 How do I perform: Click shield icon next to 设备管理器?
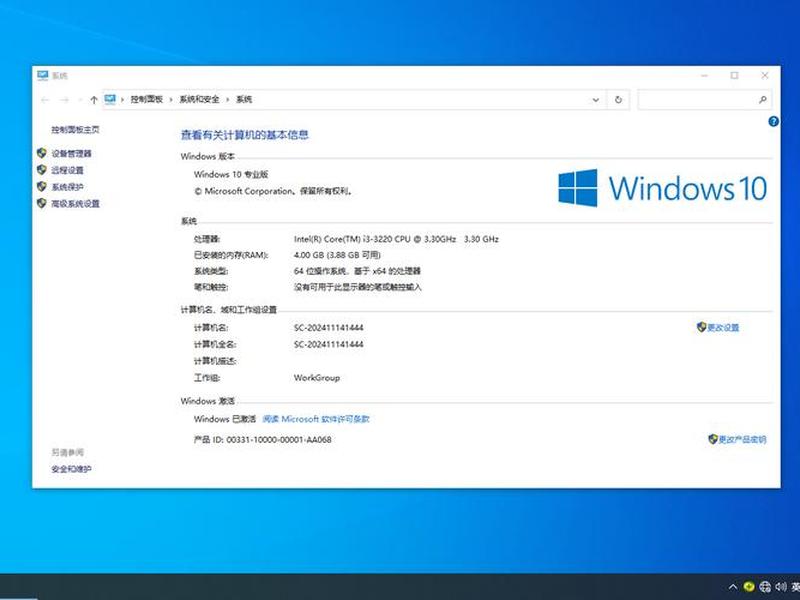point(42,153)
